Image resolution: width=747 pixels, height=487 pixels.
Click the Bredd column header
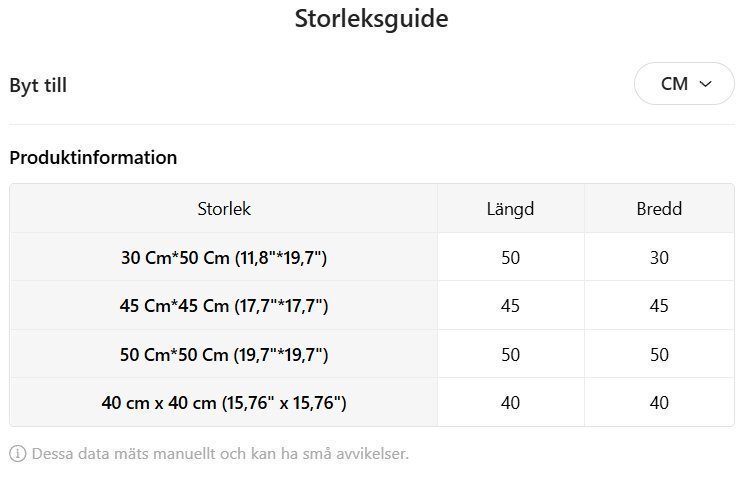pos(659,209)
